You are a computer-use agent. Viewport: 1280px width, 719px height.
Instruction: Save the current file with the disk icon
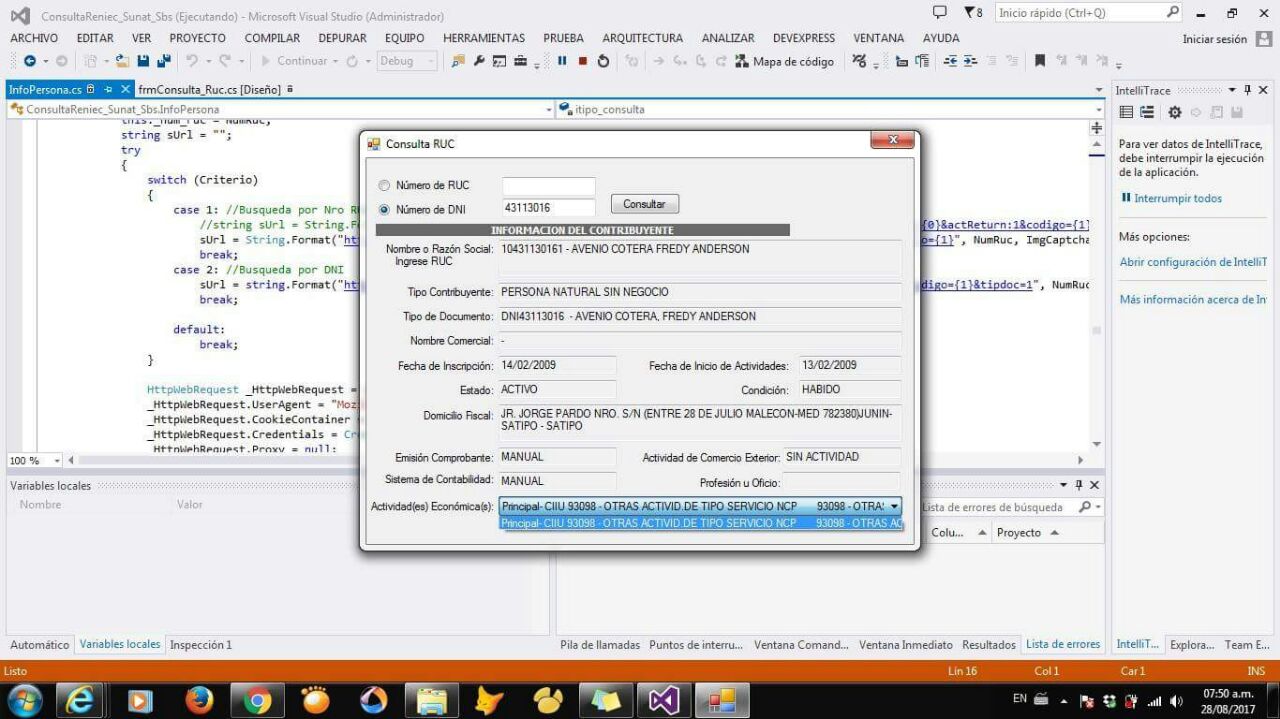click(144, 61)
